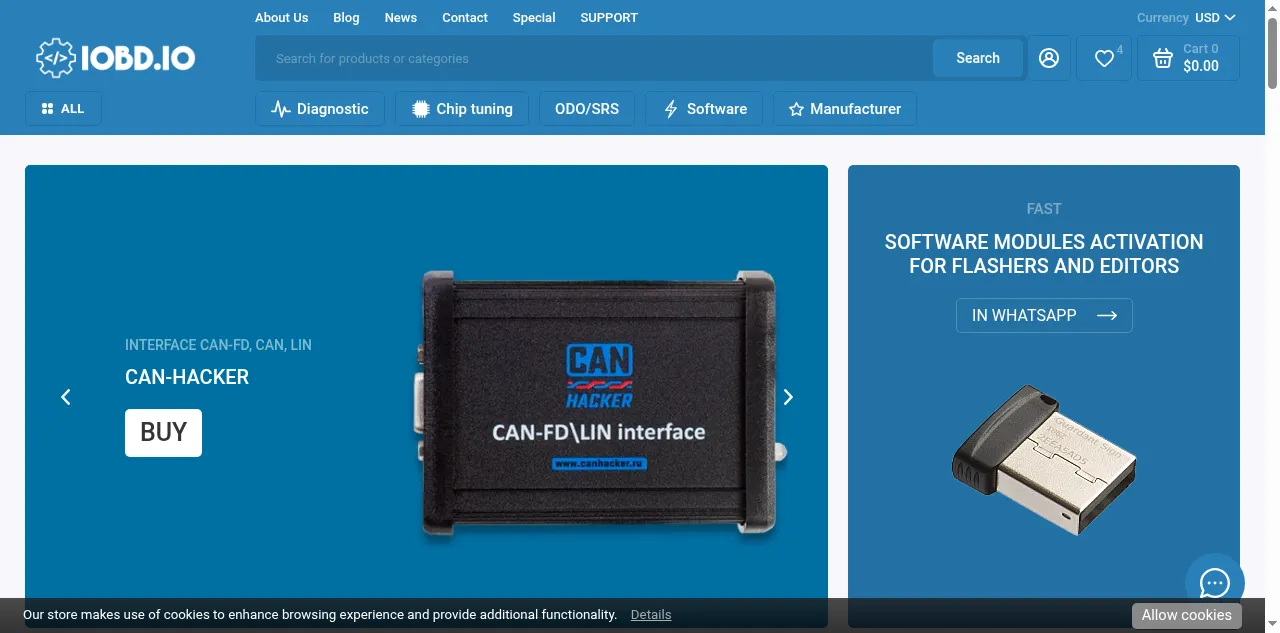Viewport: 1280px width, 633px height.
Task: Open the ALL categories grid button
Action: pos(63,108)
